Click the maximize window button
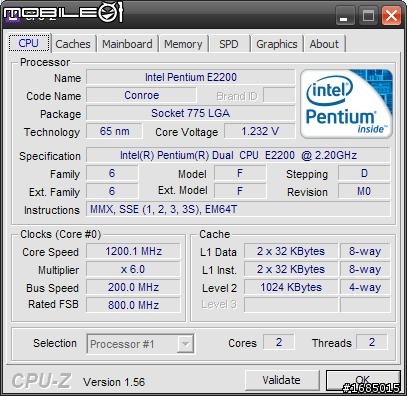This screenshot has height=396, width=407. click(x=368, y=16)
